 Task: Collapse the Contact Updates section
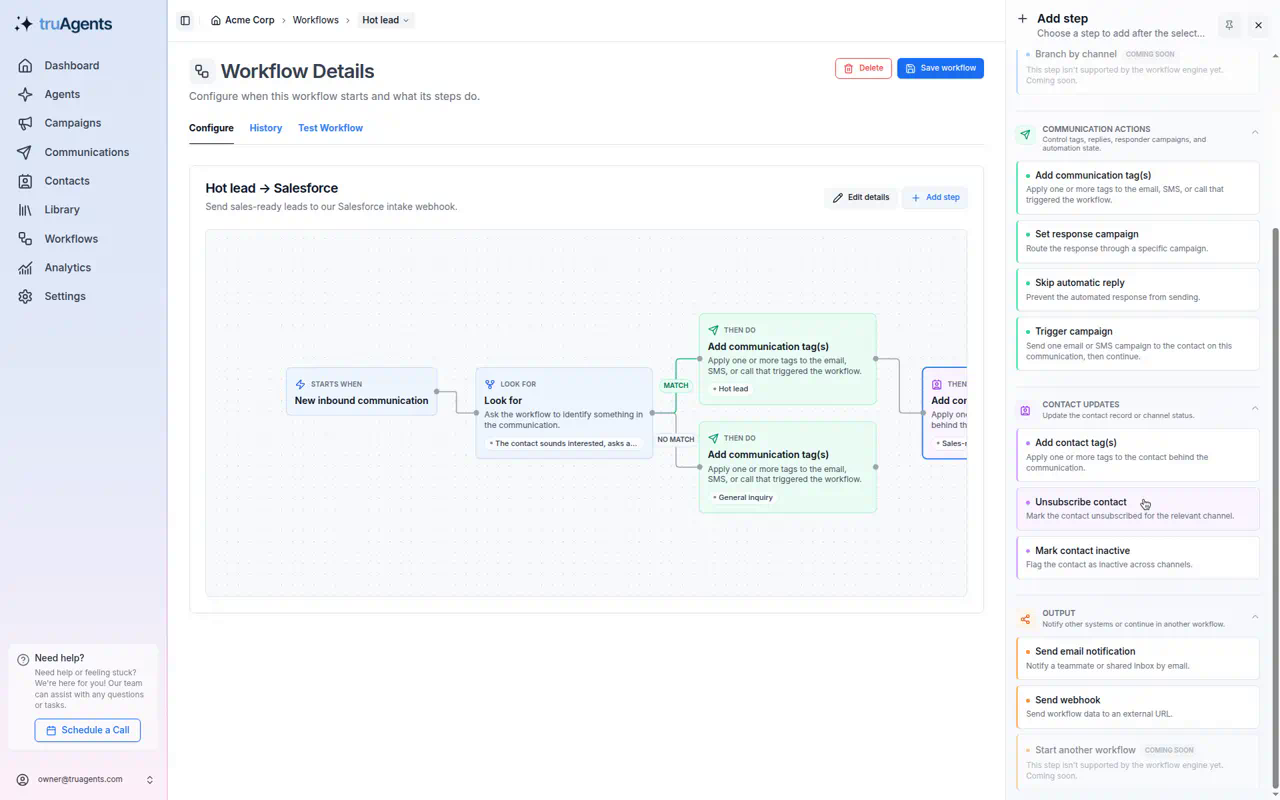pos(1255,408)
